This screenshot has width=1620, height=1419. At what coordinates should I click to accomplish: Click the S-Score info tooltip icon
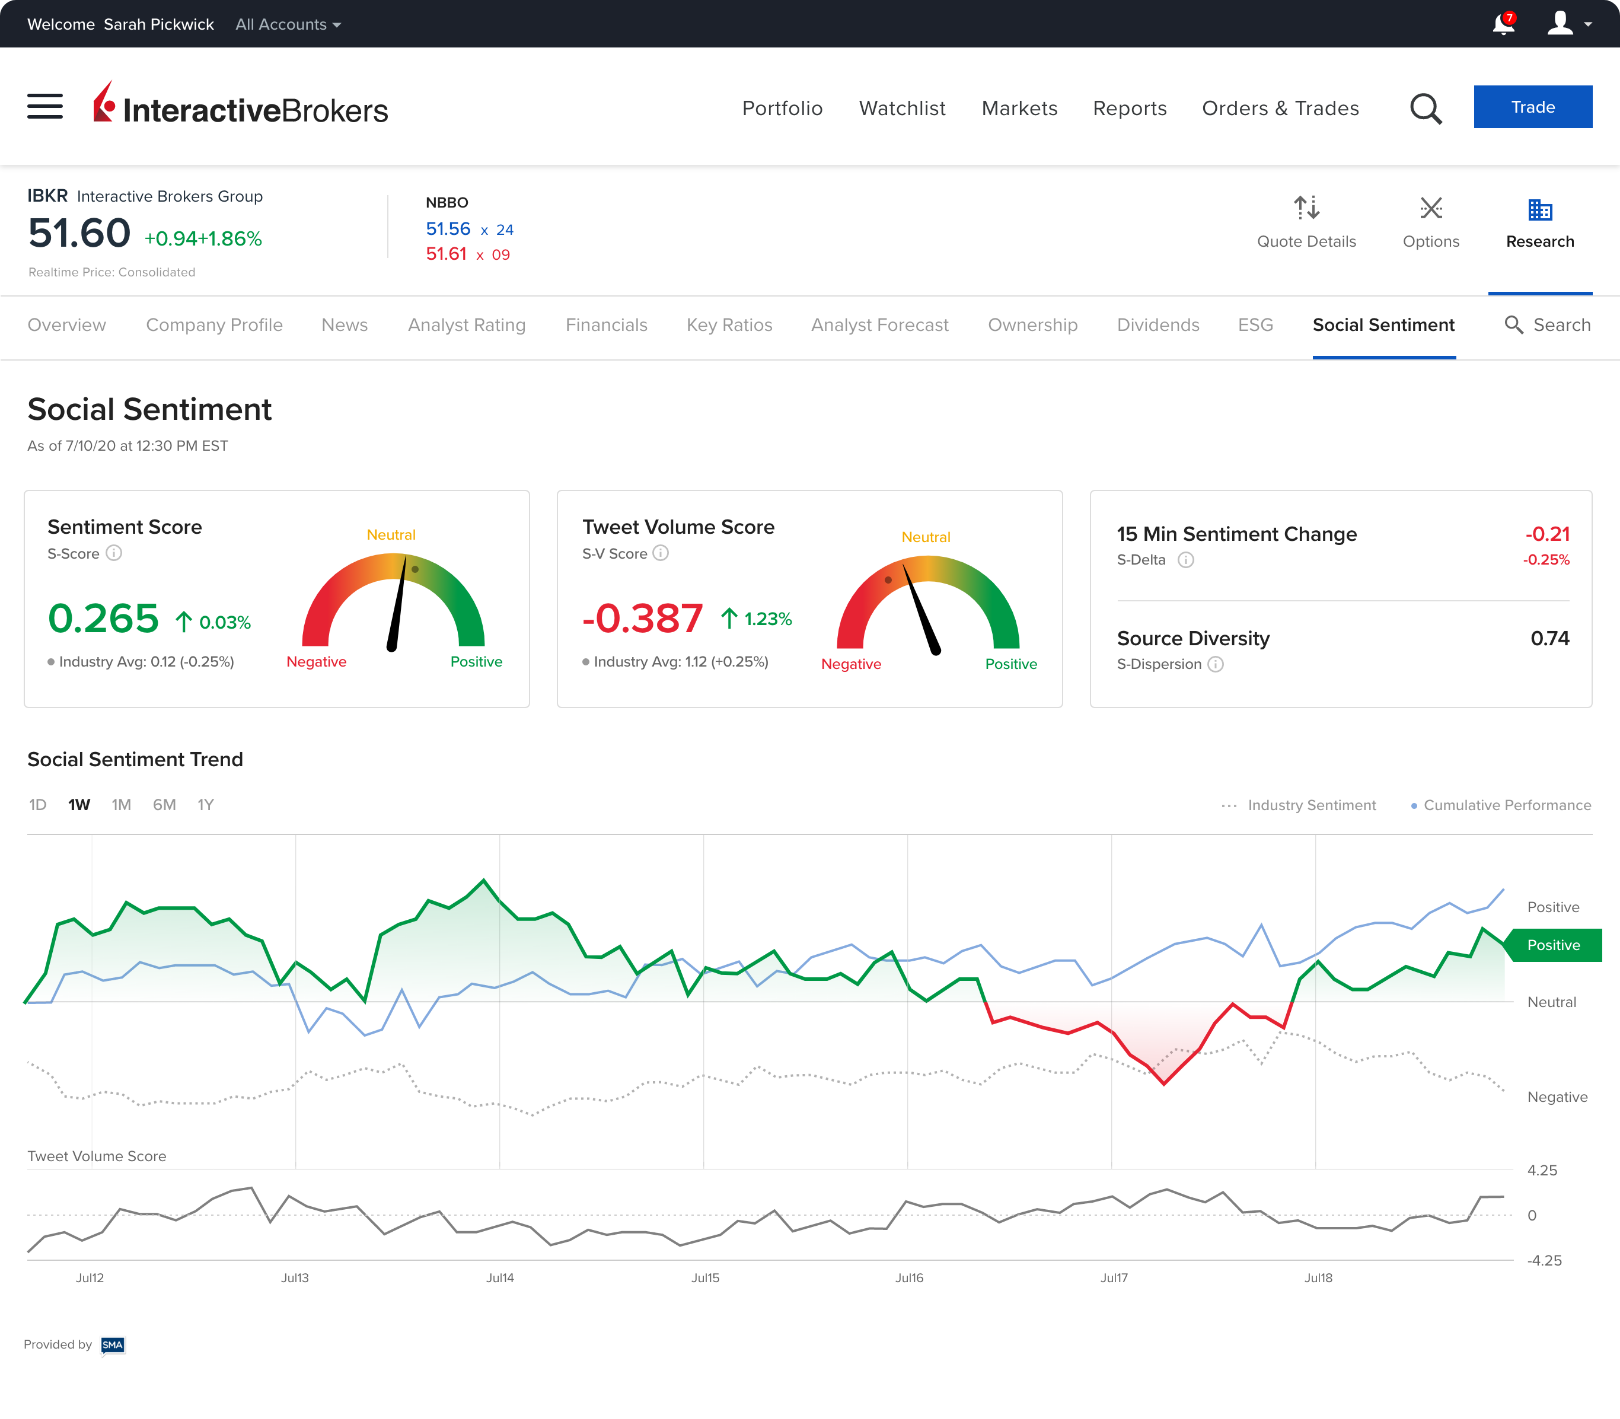112,553
